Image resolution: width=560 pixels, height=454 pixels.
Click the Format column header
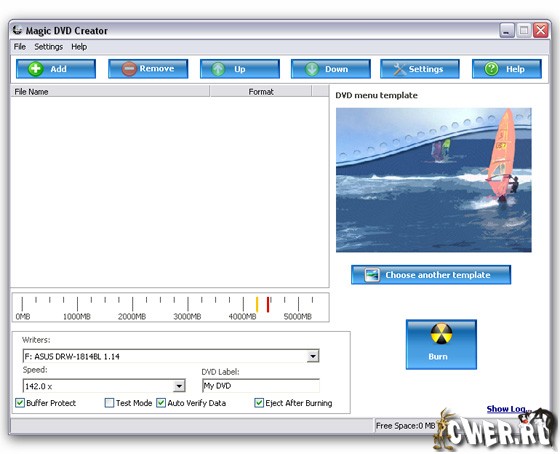pyautogui.click(x=261, y=92)
